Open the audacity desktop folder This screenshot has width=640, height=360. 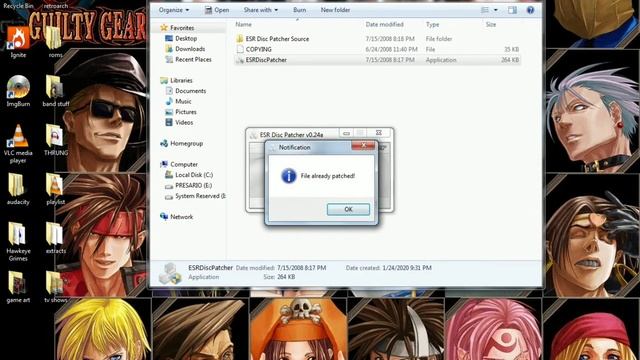click(x=18, y=189)
